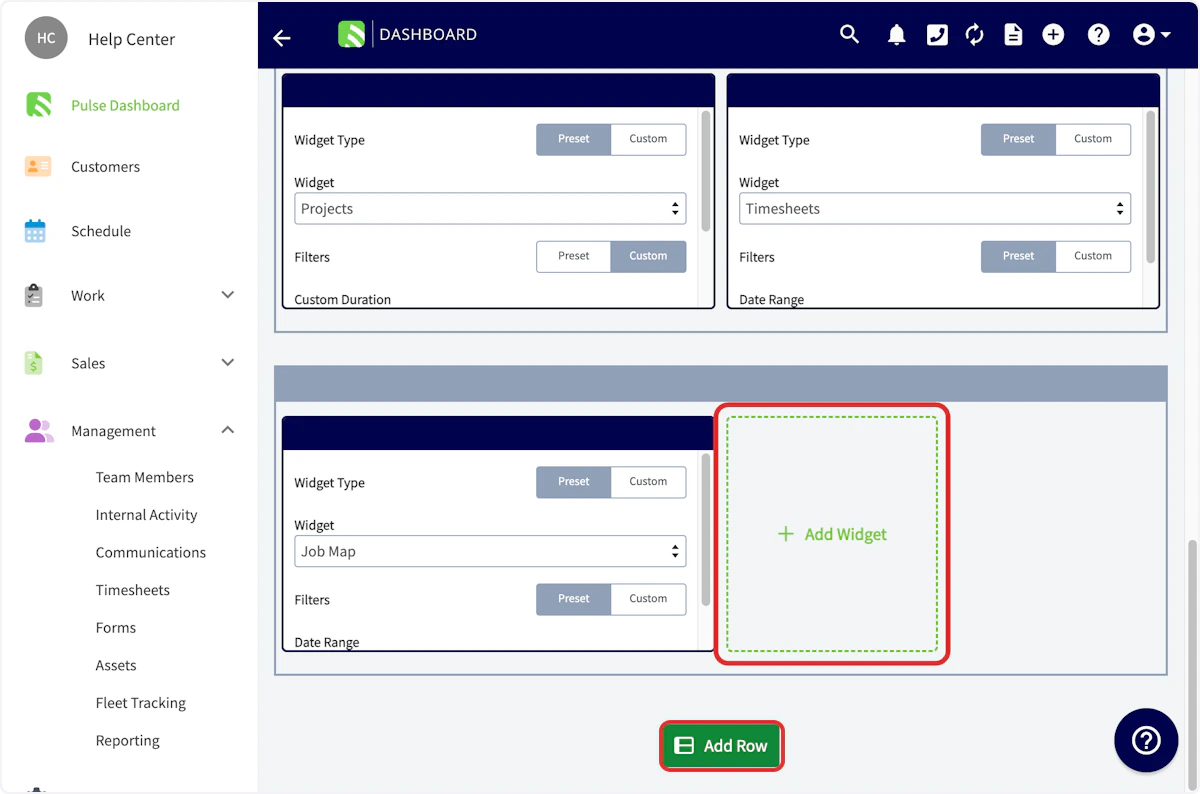1200x794 pixels.
Task: Open search with magnifier icon
Action: pyautogui.click(x=849, y=35)
